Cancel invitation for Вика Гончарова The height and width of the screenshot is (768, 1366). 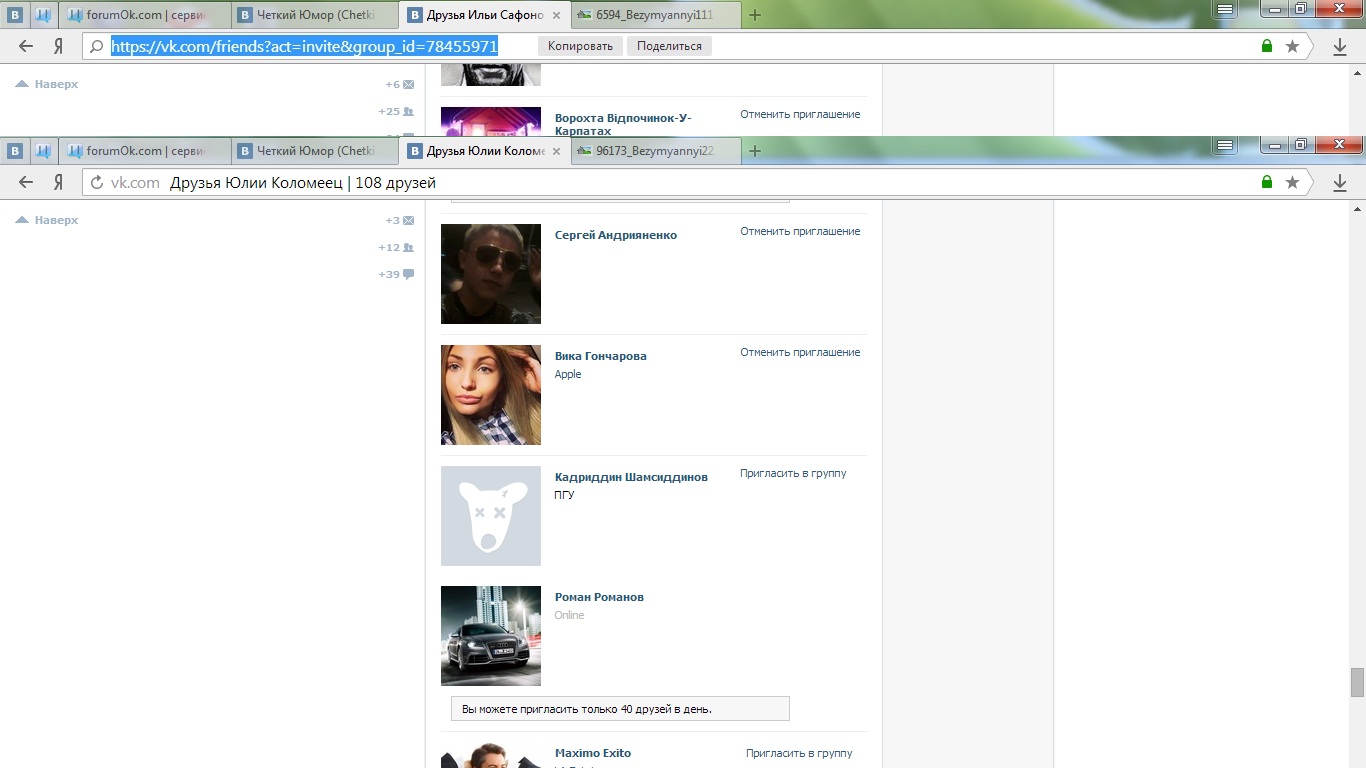(800, 352)
